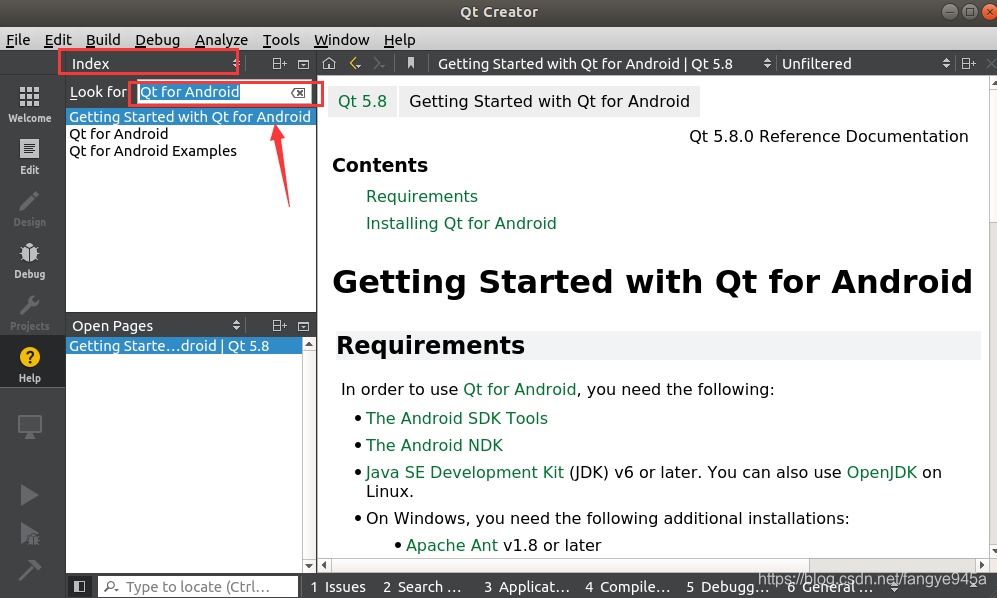997x598 pixels.
Task: Go back using the yellow back arrow
Action: click(x=355, y=62)
